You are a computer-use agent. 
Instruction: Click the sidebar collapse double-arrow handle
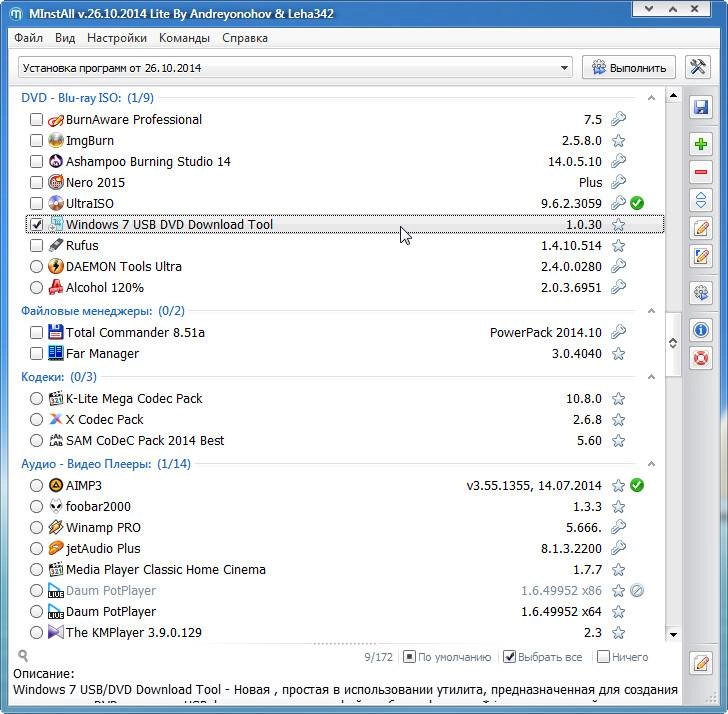(673, 344)
